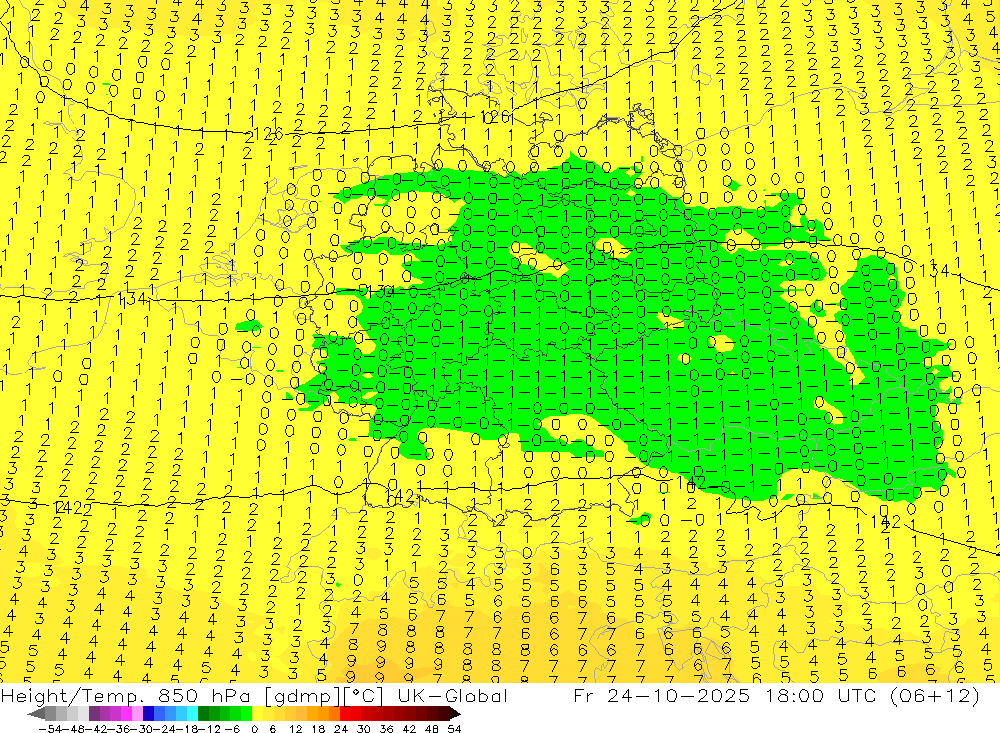Screen dimensions: 1000x733
Task: Click the right dark arrow of the color scale
Action: coord(455,714)
